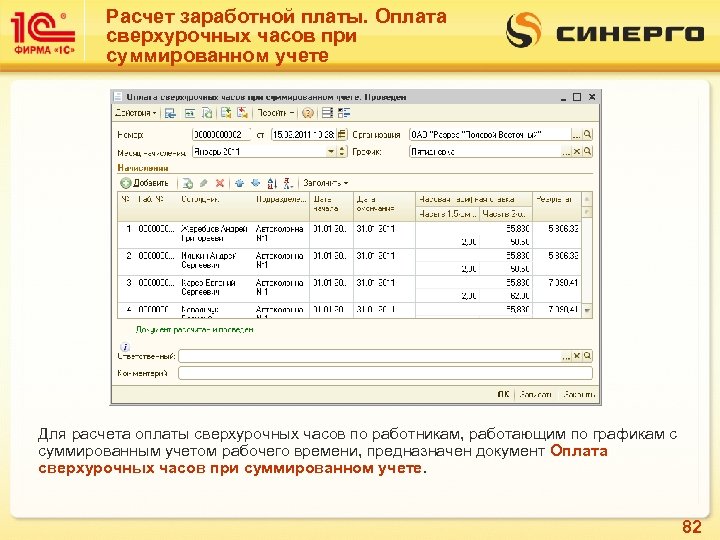
Task: Click the ellipsis button in Ответственный field
Action: [567, 356]
